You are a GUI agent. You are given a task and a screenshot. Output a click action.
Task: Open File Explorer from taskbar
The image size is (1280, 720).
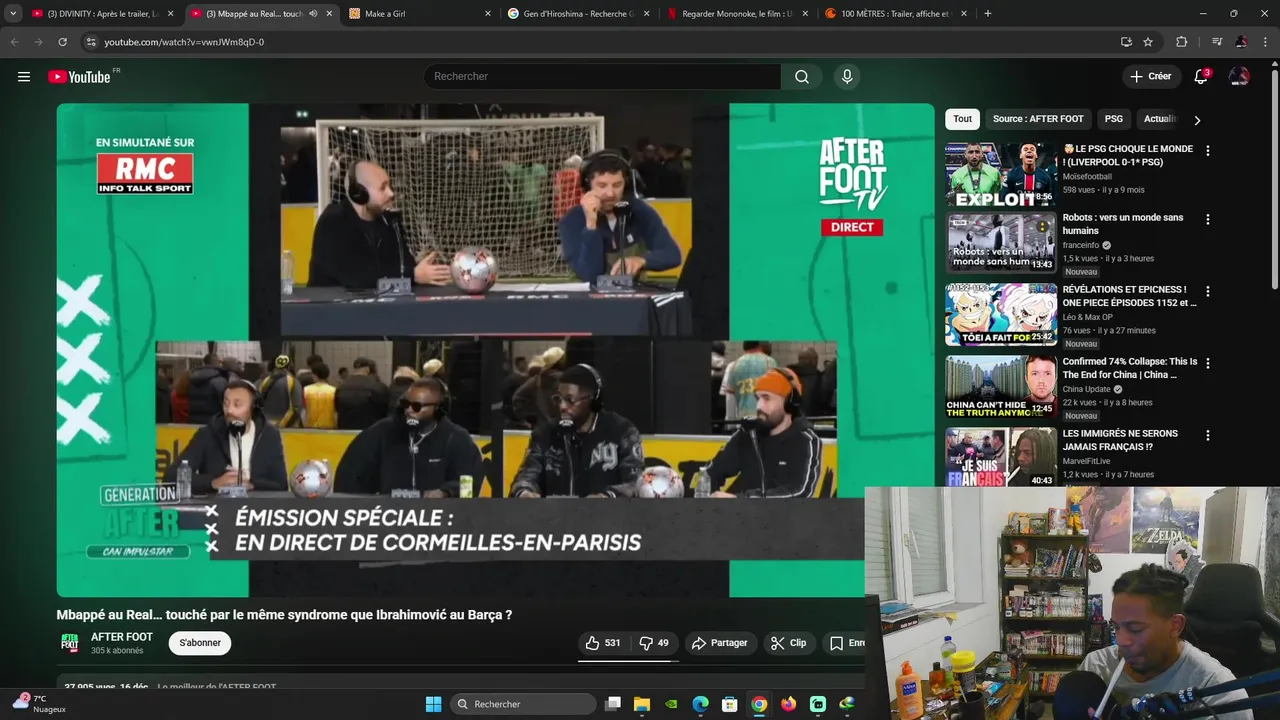(x=642, y=704)
